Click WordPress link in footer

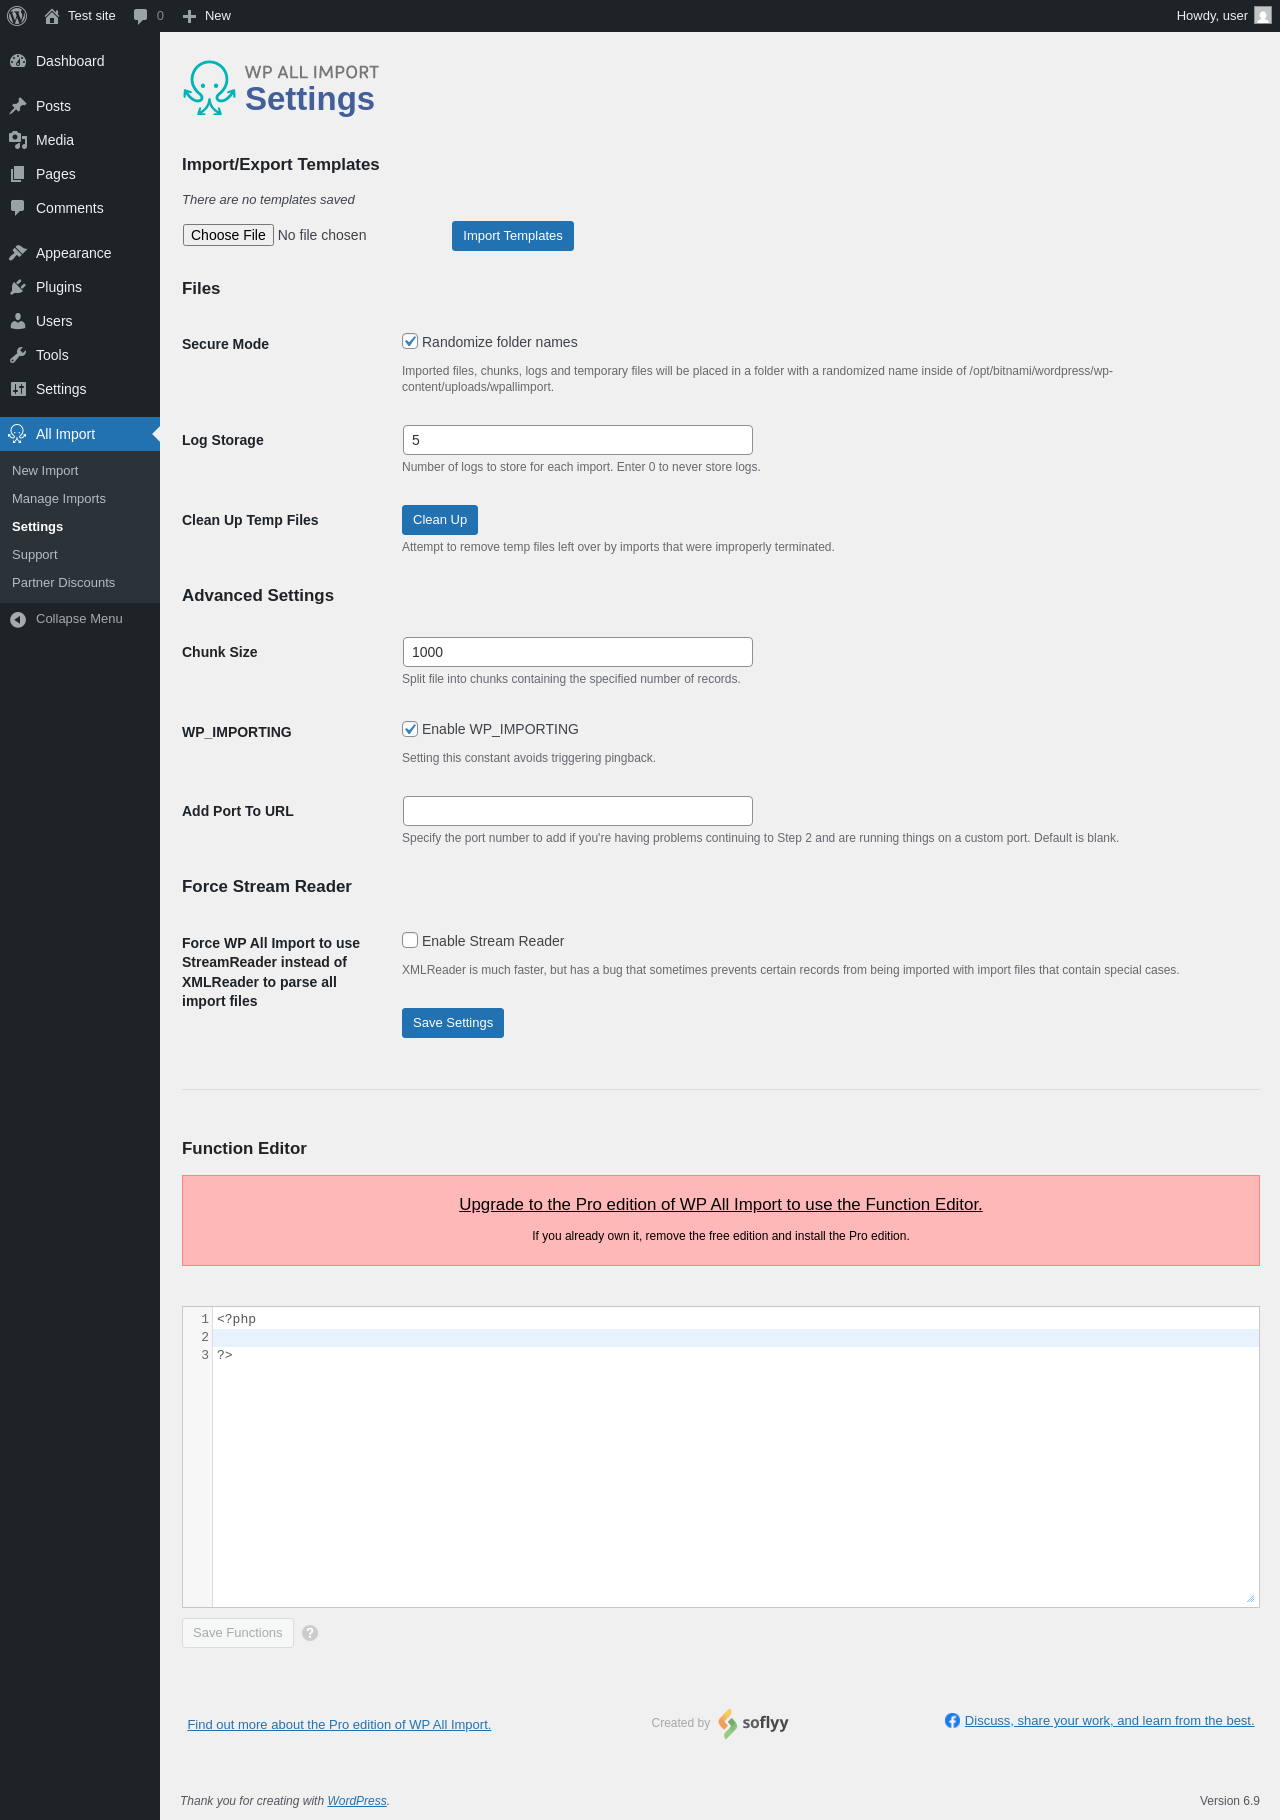click(357, 1801)
